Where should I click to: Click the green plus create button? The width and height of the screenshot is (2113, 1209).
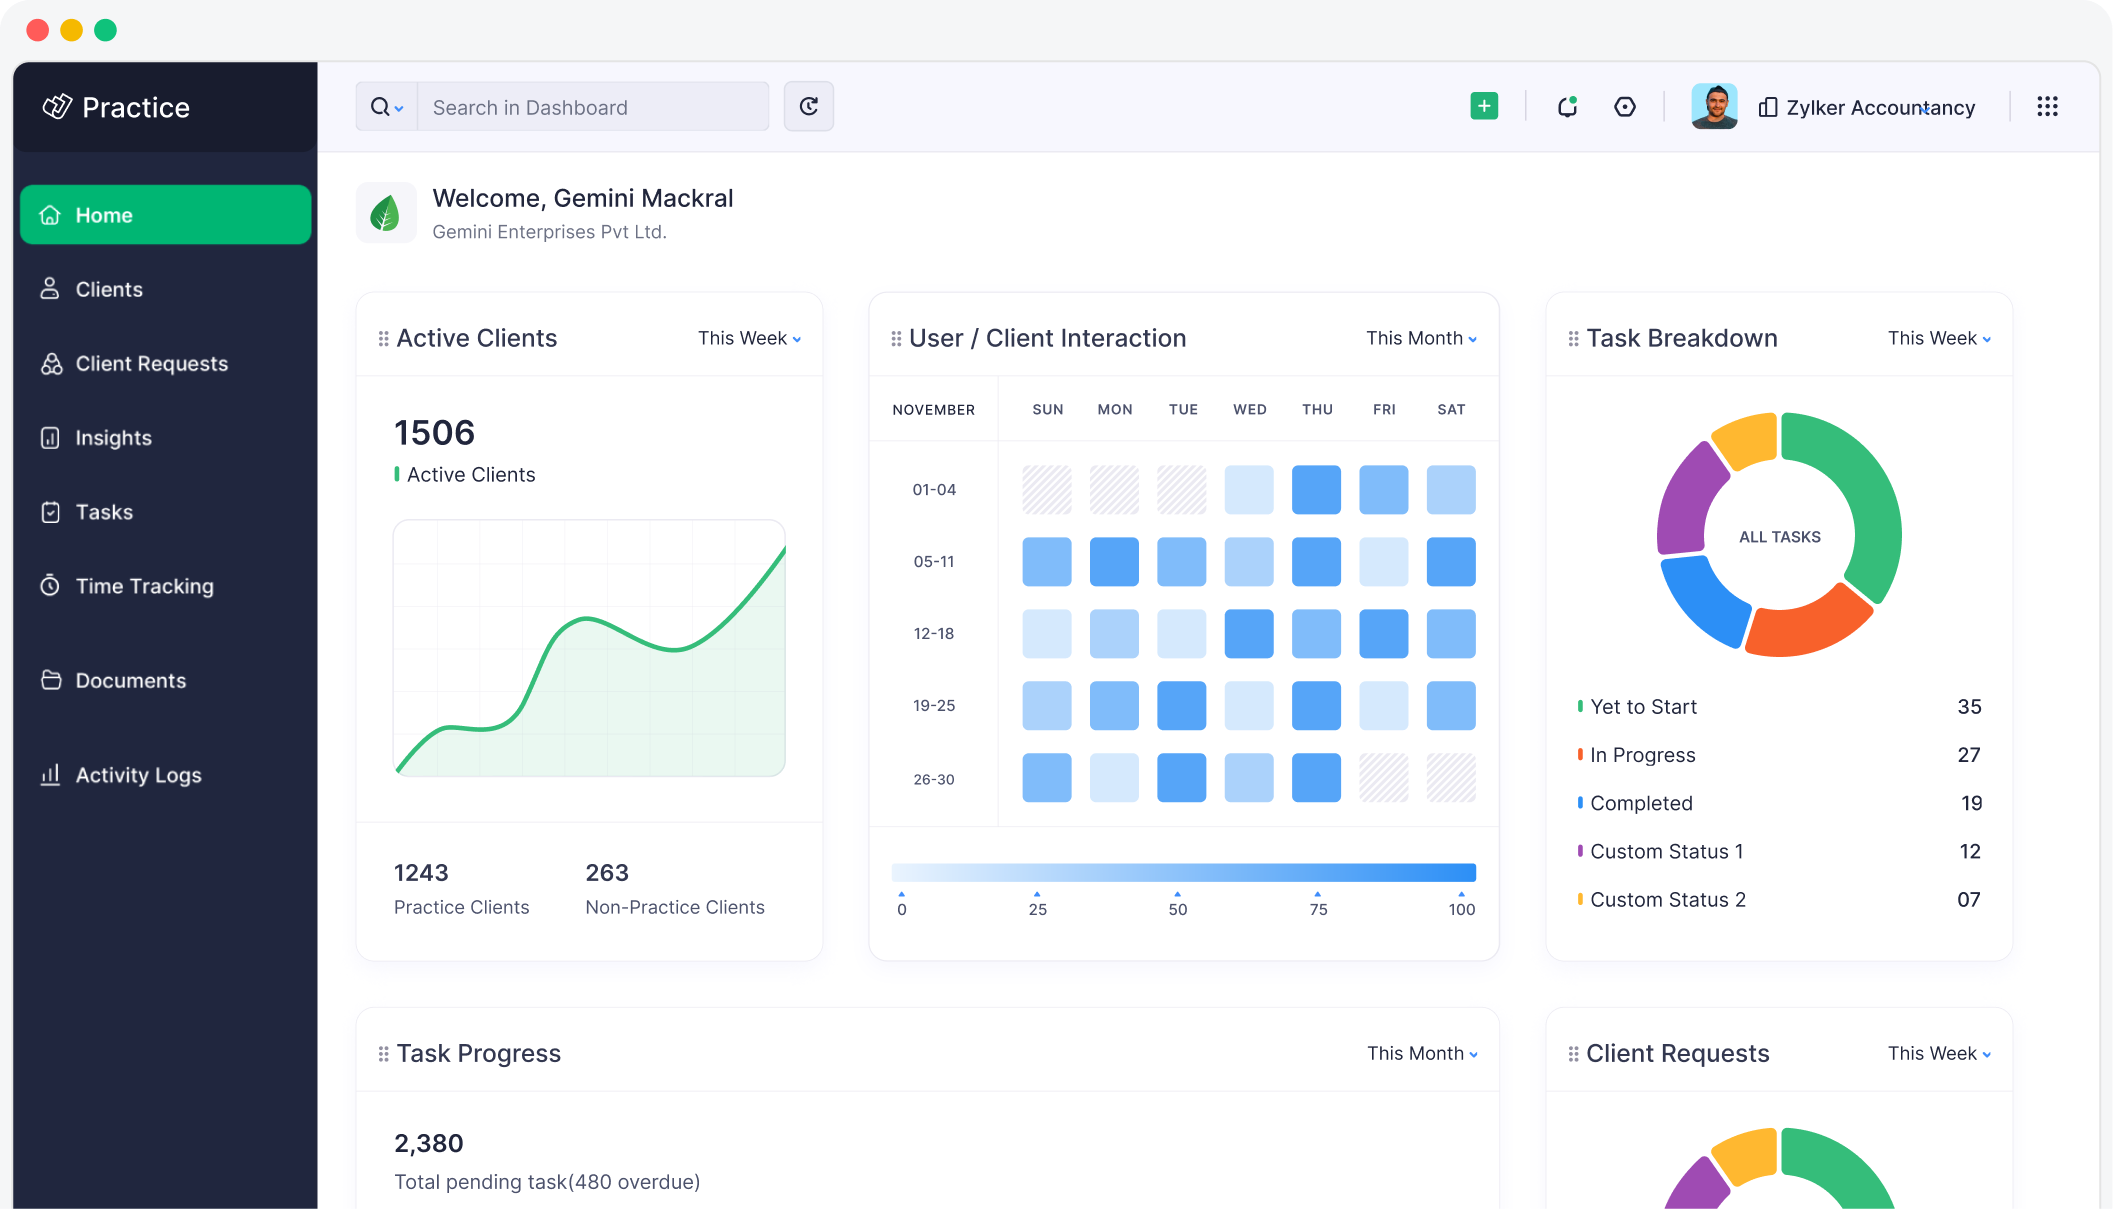[x=1484, y=106]
